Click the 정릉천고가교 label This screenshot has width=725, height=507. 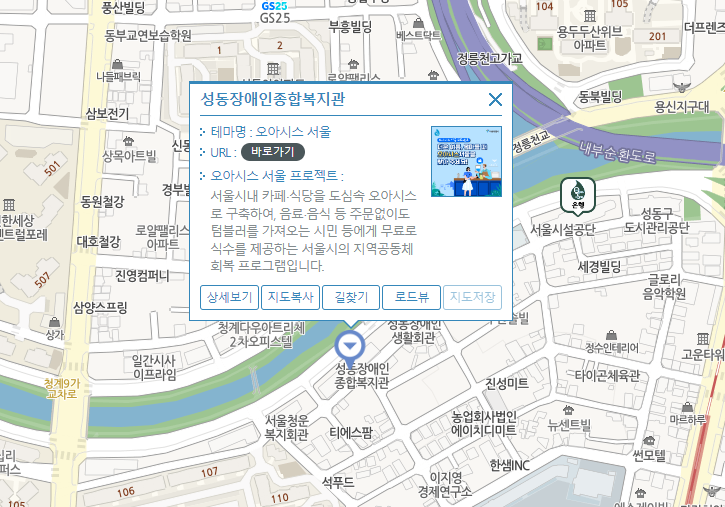click(490, 59)
